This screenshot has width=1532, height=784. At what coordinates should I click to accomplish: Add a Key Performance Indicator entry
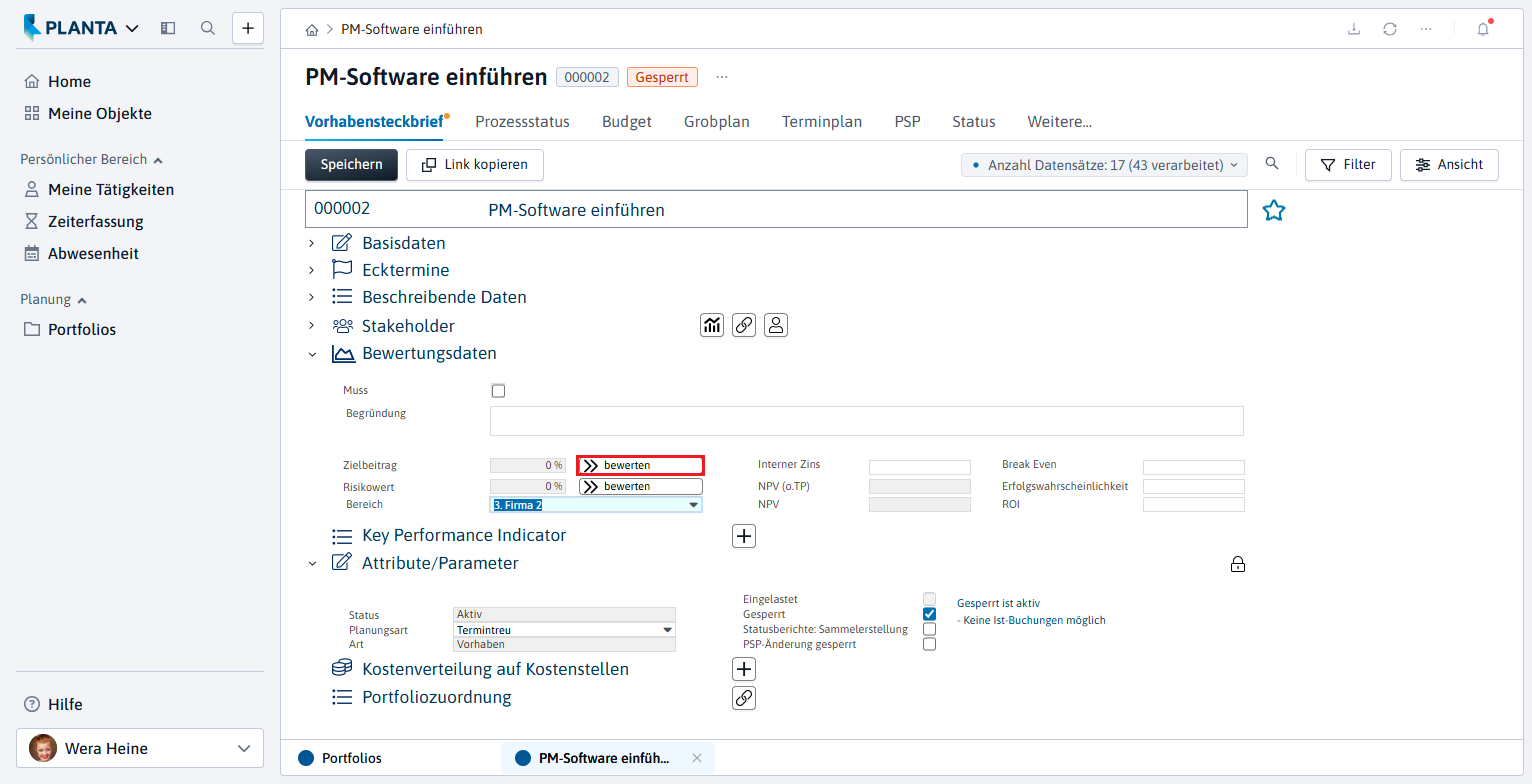744,536
